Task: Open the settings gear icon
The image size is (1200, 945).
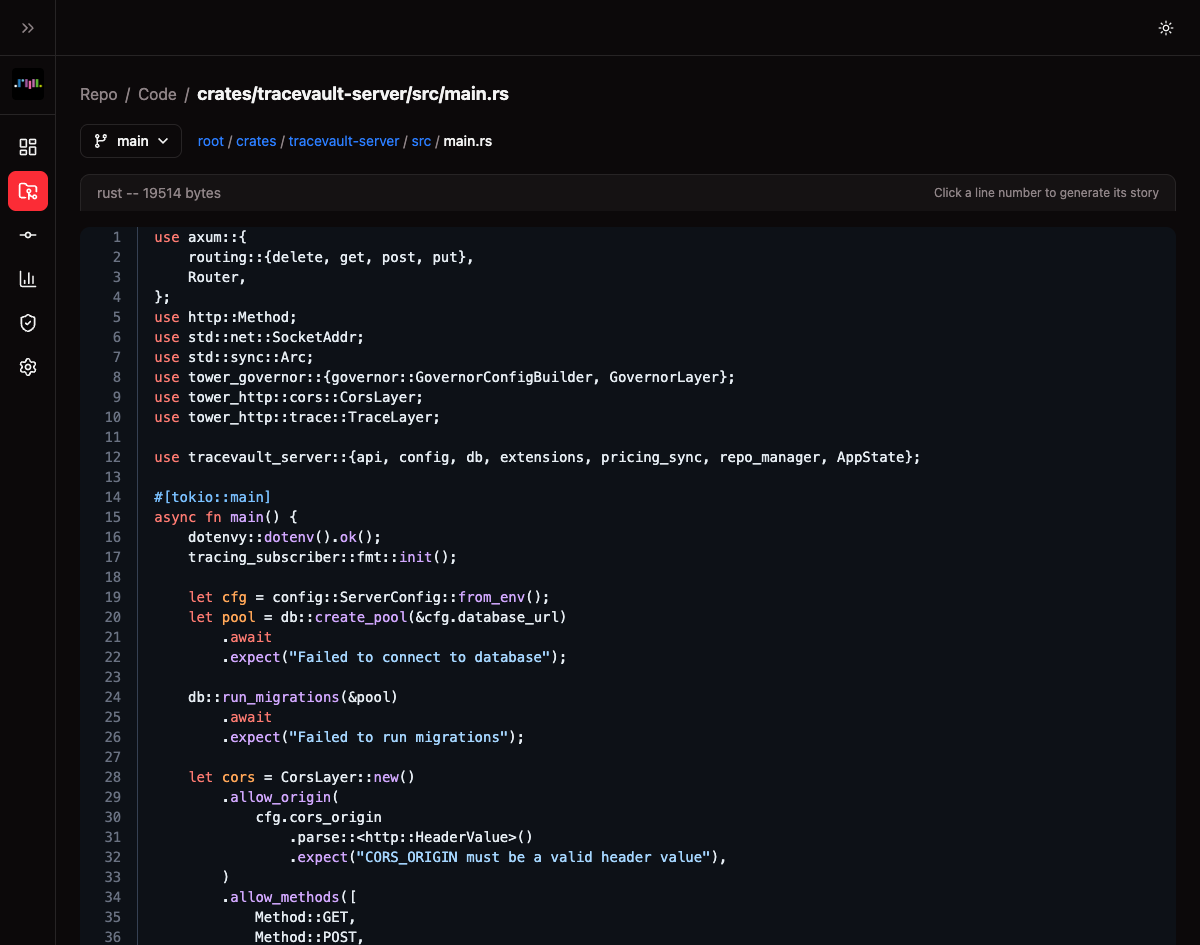Action: (27, 367)
